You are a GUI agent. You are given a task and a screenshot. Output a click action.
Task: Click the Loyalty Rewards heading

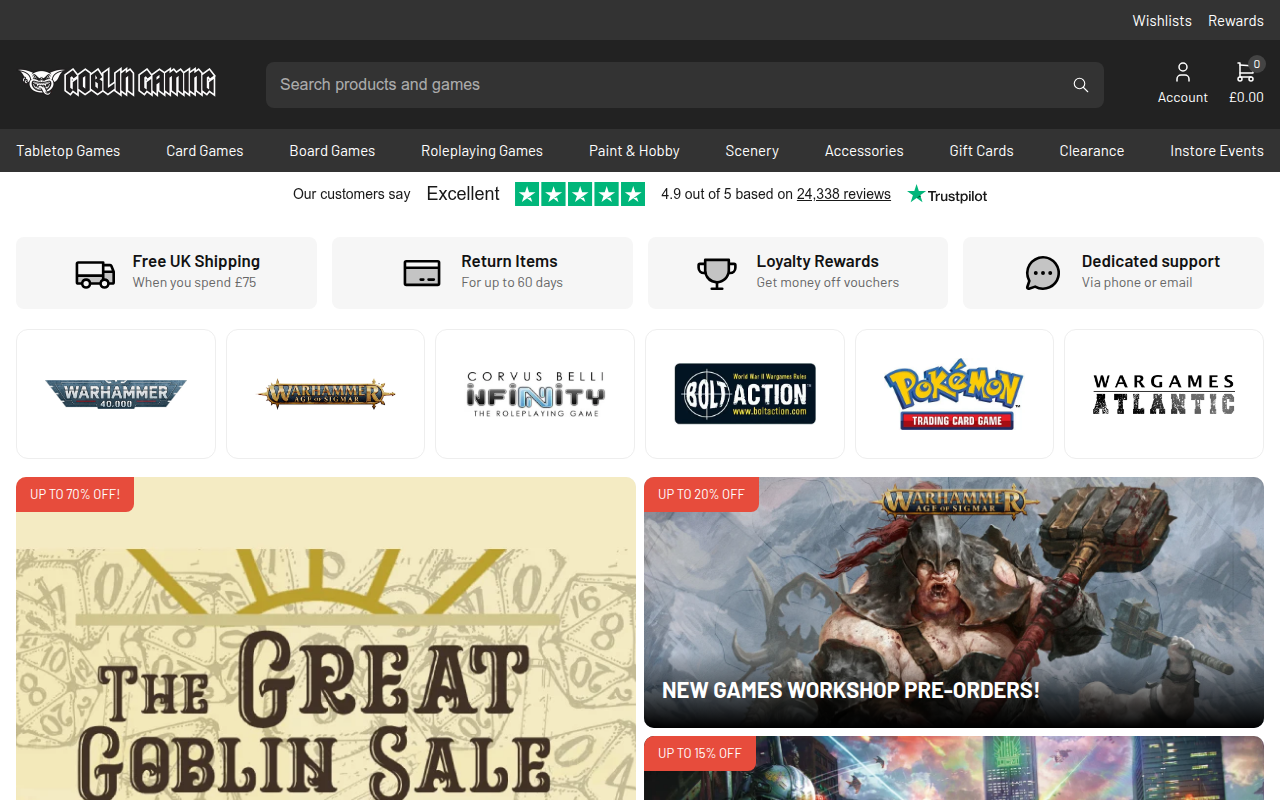coord(818,261)
